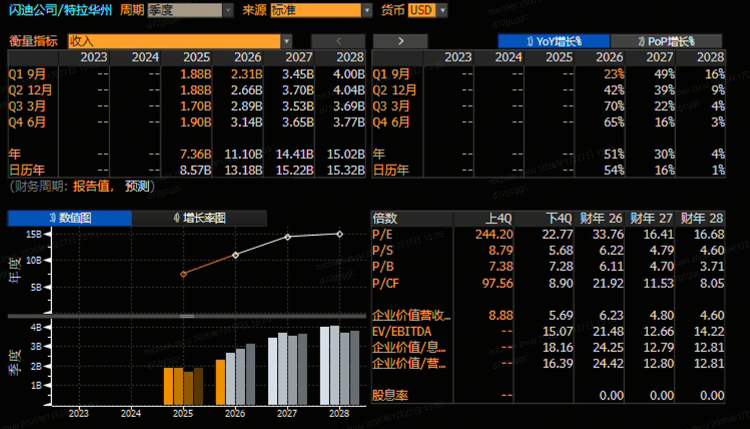Screen dimensions: 750x429
Task: Expand the 衡量指标 收入 metric dropdown
Action: [x=166, y=41]
